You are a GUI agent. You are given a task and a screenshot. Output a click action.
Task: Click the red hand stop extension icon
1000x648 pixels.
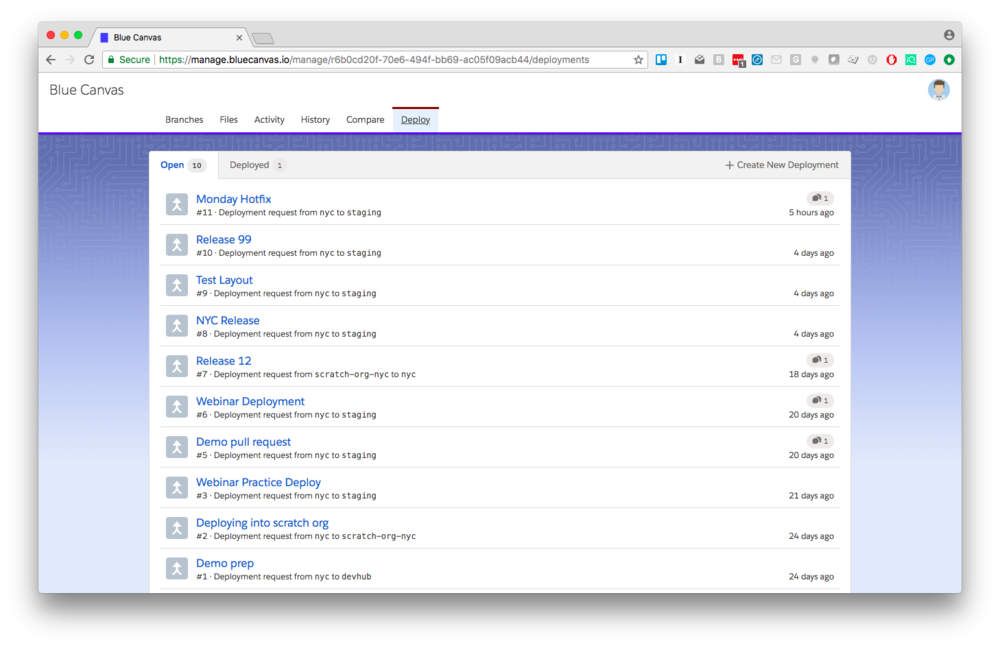point(892,60)
